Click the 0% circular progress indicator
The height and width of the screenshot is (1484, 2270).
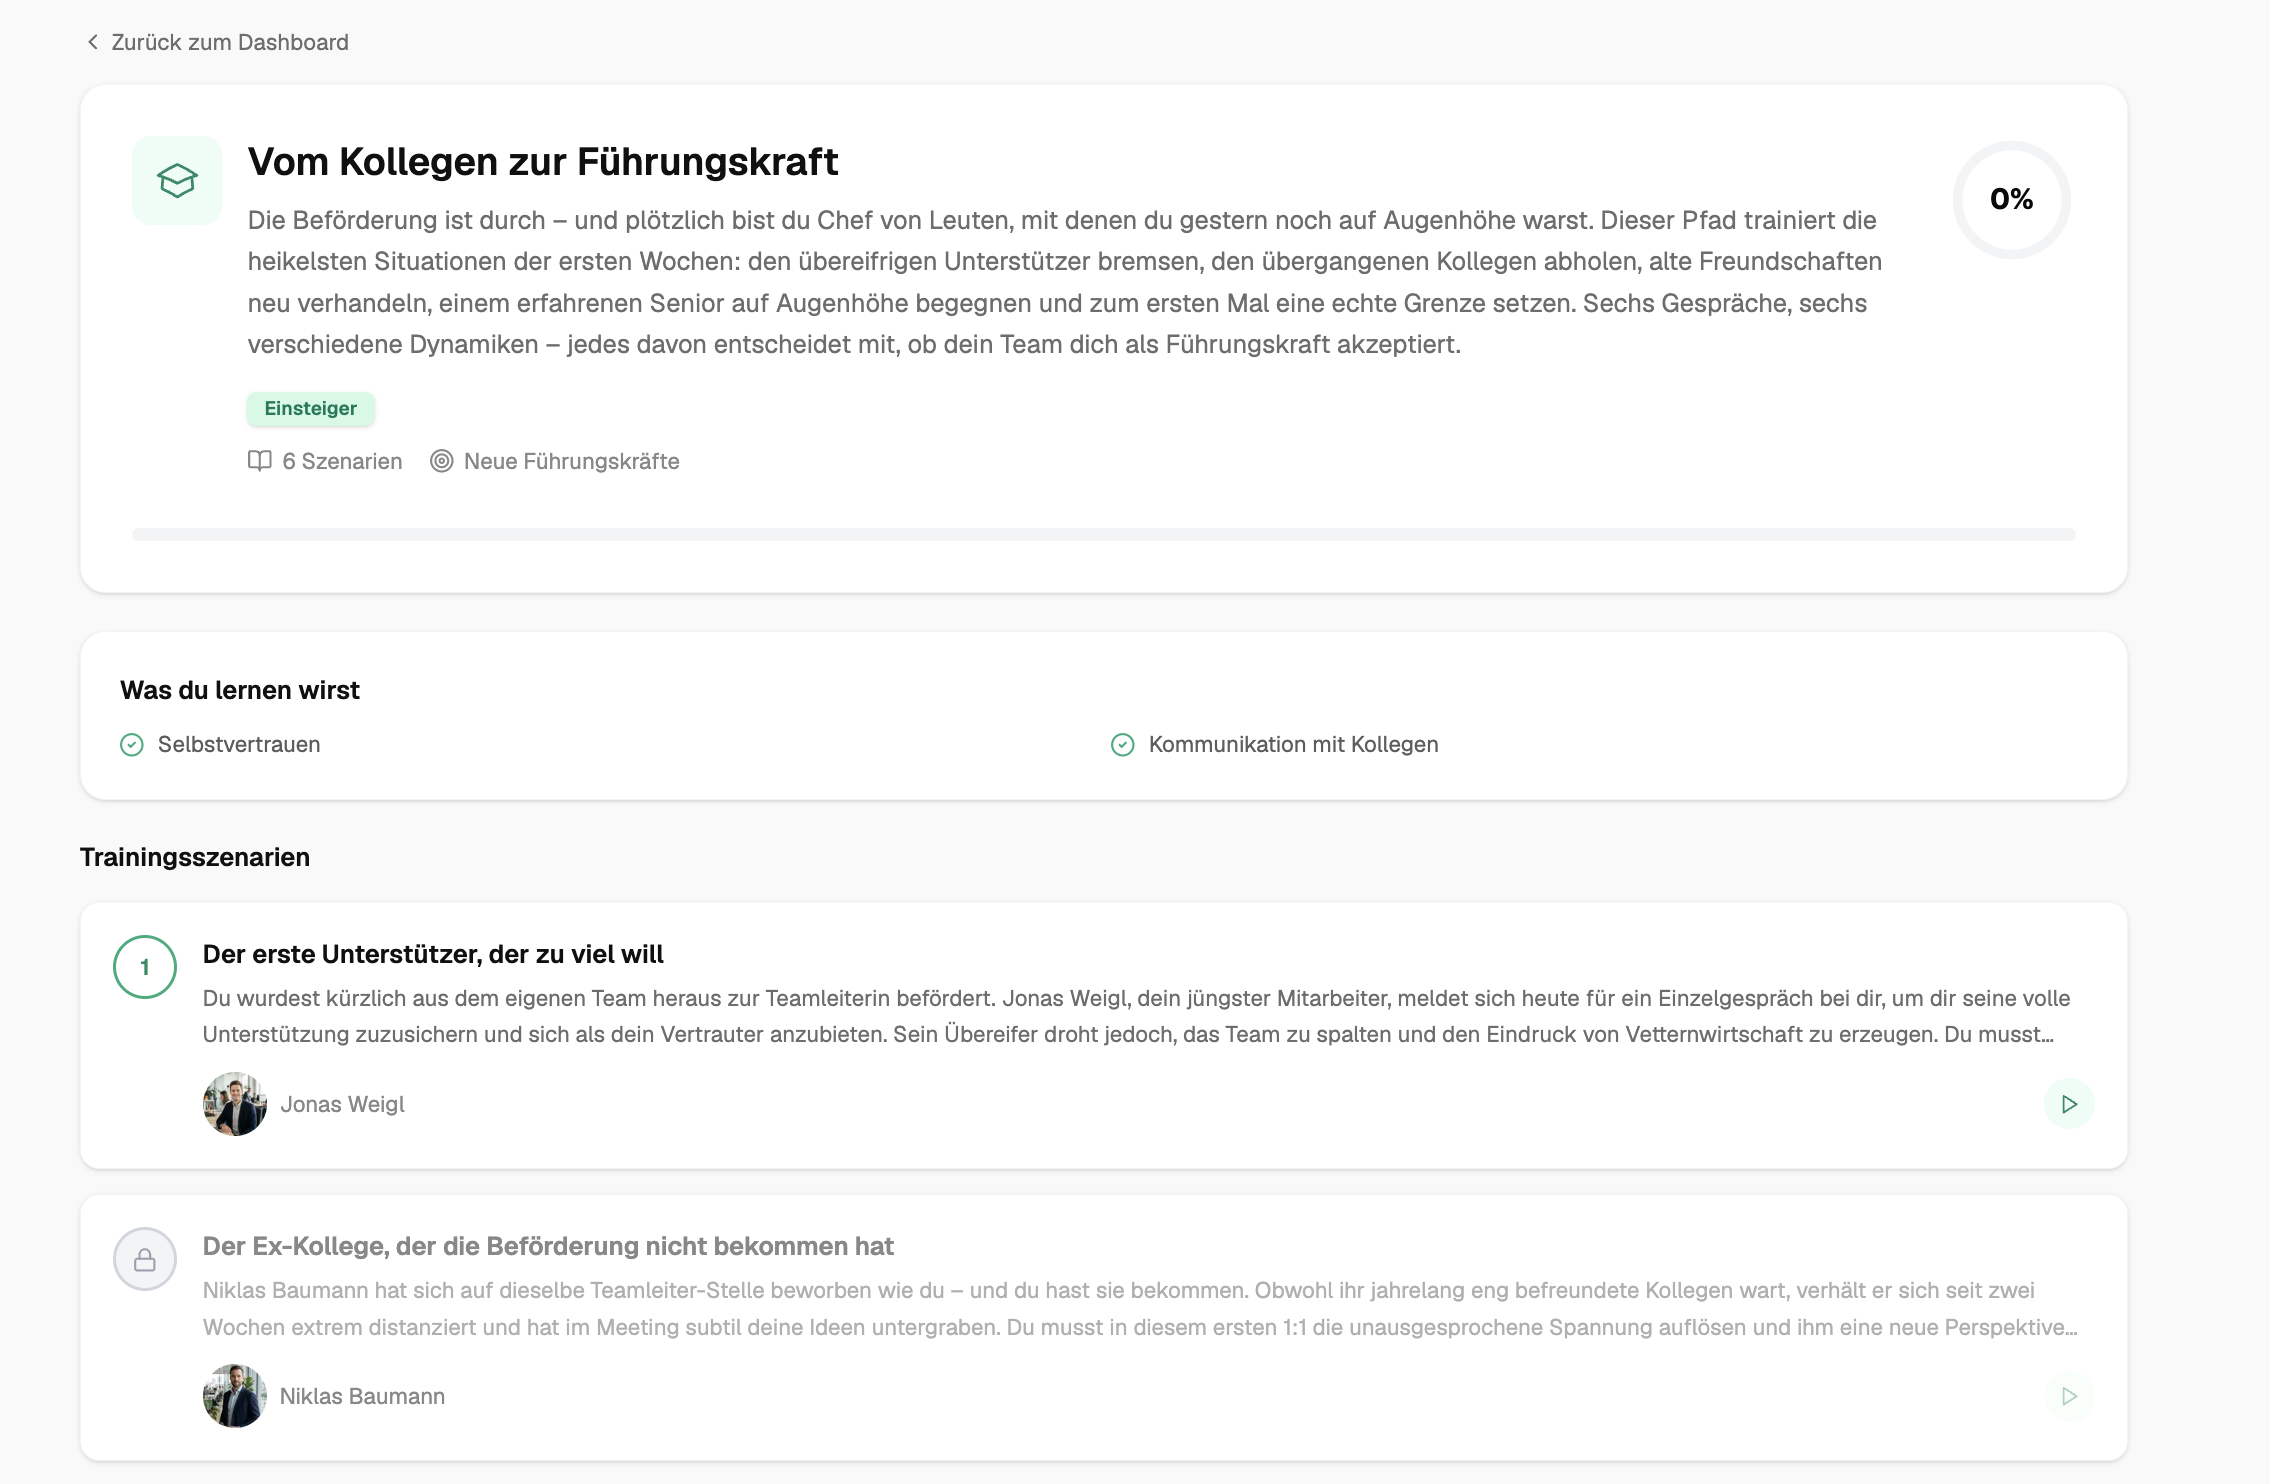(2011, 200)
